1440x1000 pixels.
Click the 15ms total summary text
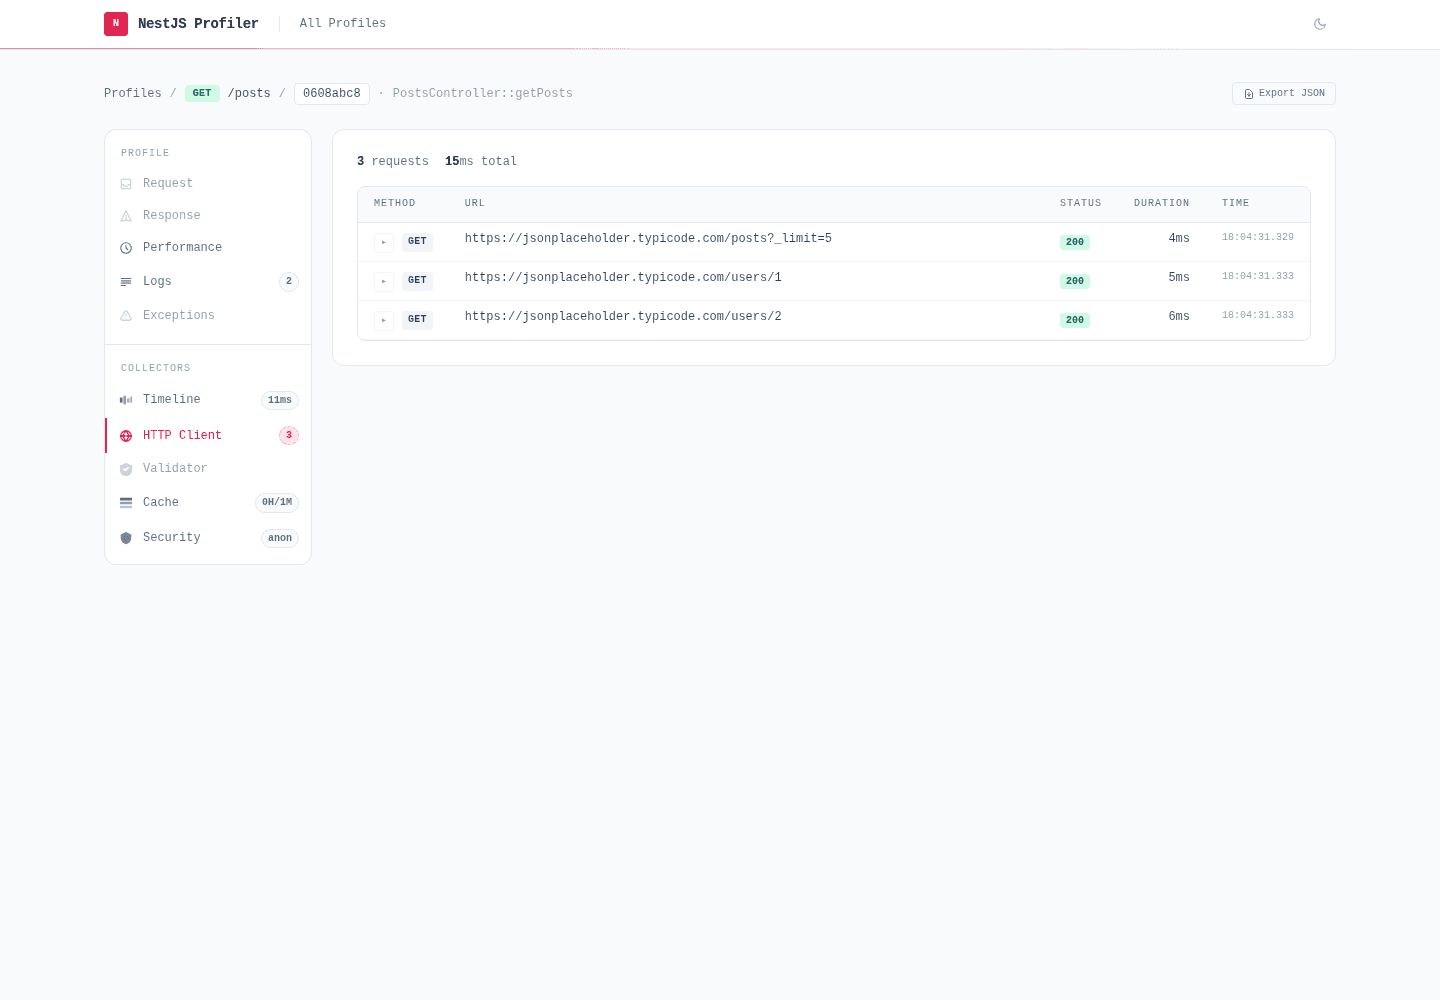pyautogui.click(x=481, y=161)
